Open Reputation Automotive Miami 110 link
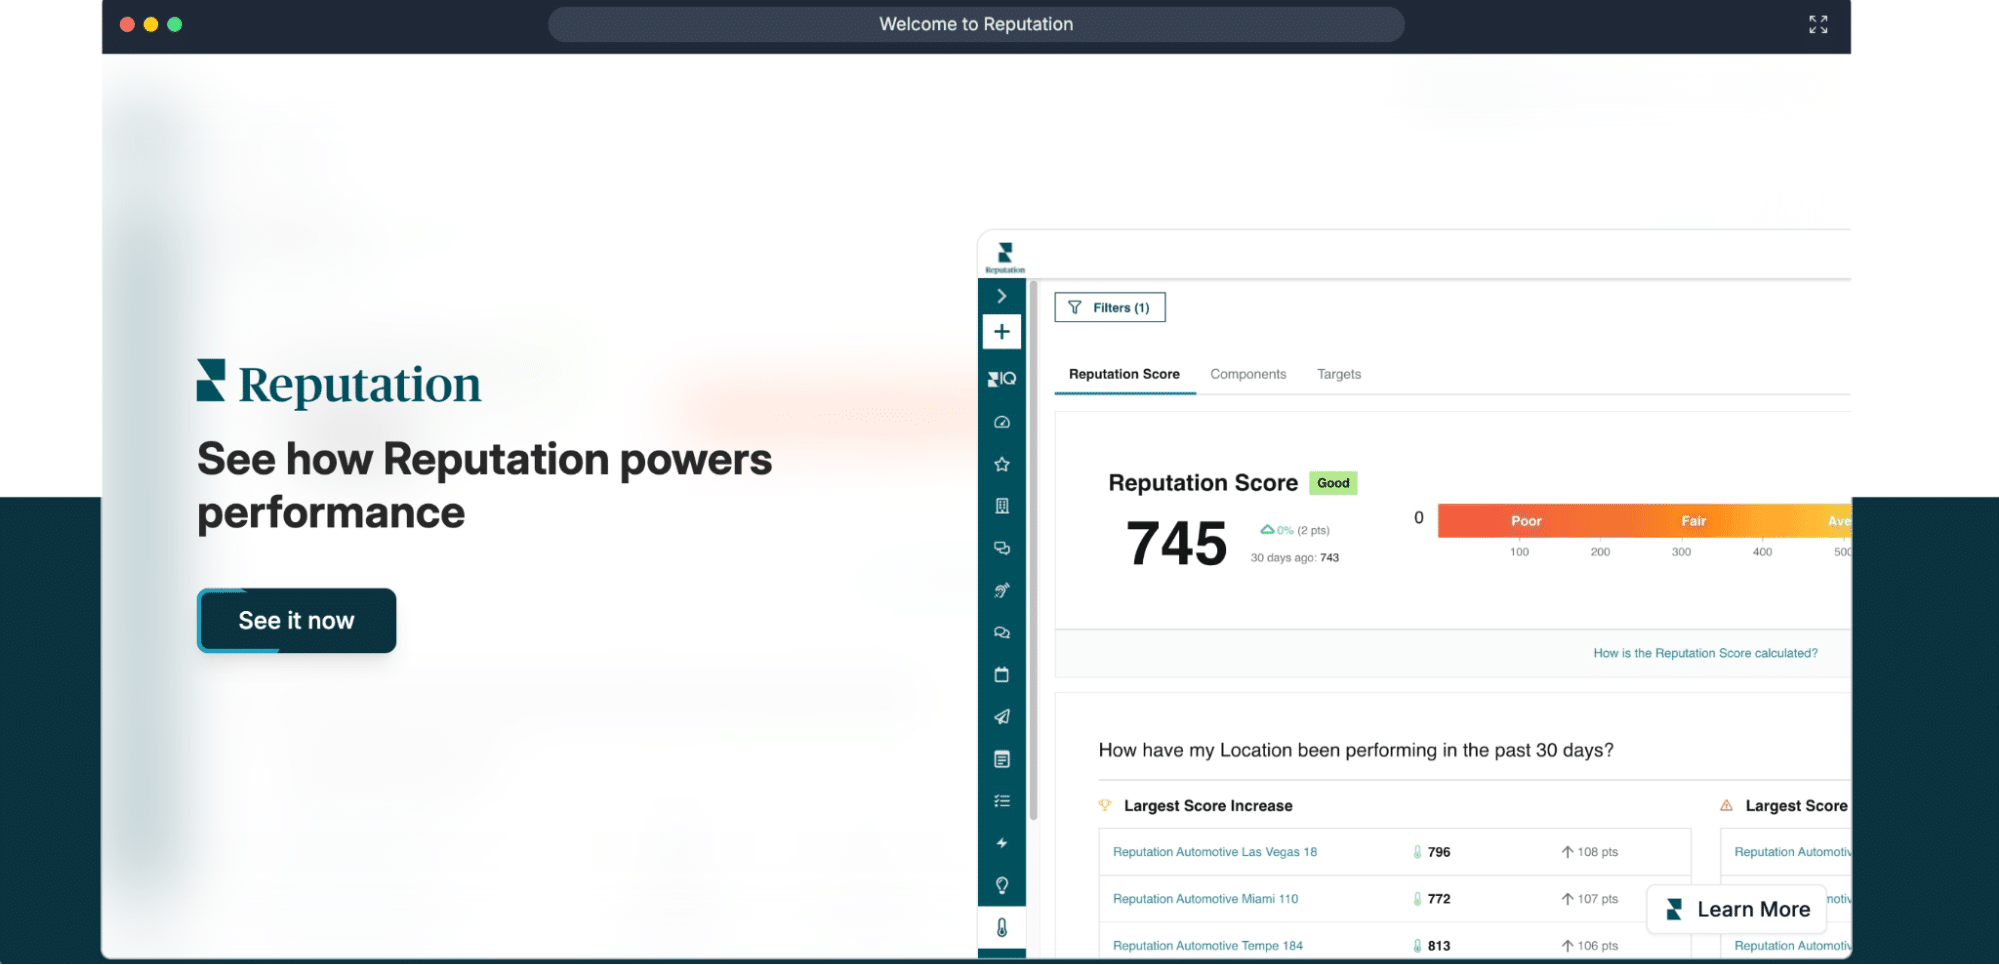This screenshot has height=965, width=1999. (1205, 899)
